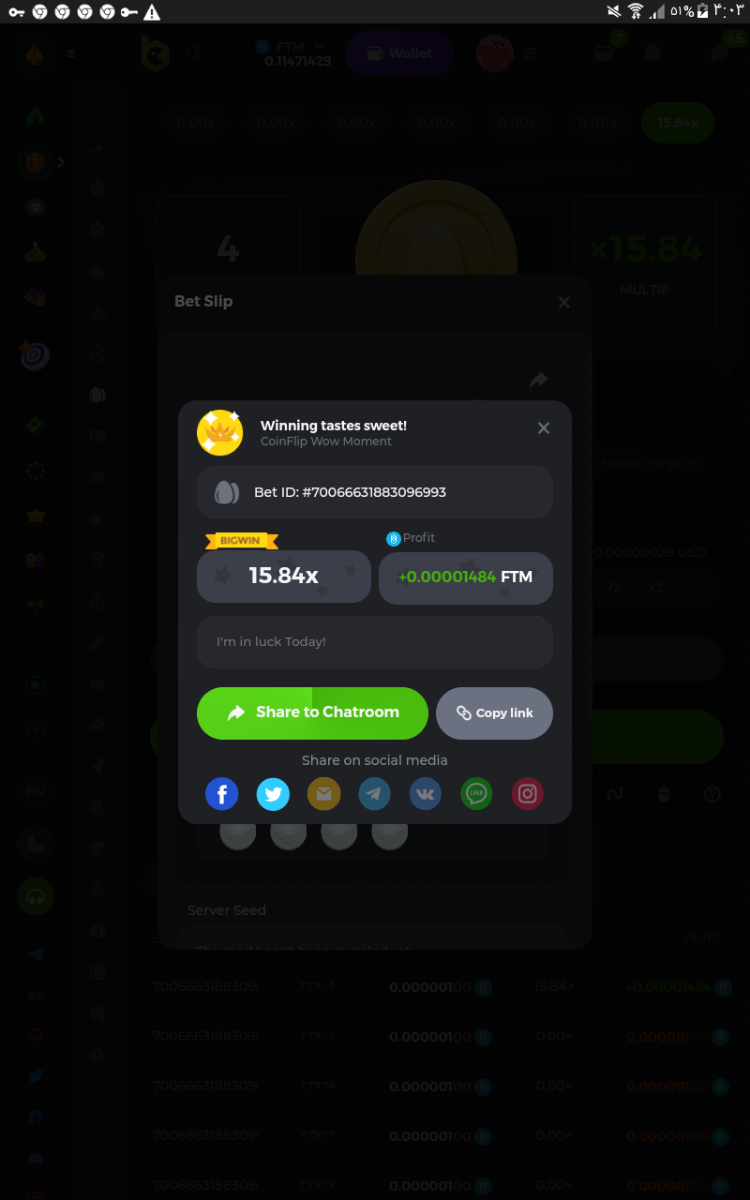Click the Share to Chatroom button
Viewport: 750px width, 1200px height.
(x=313, y=713)
